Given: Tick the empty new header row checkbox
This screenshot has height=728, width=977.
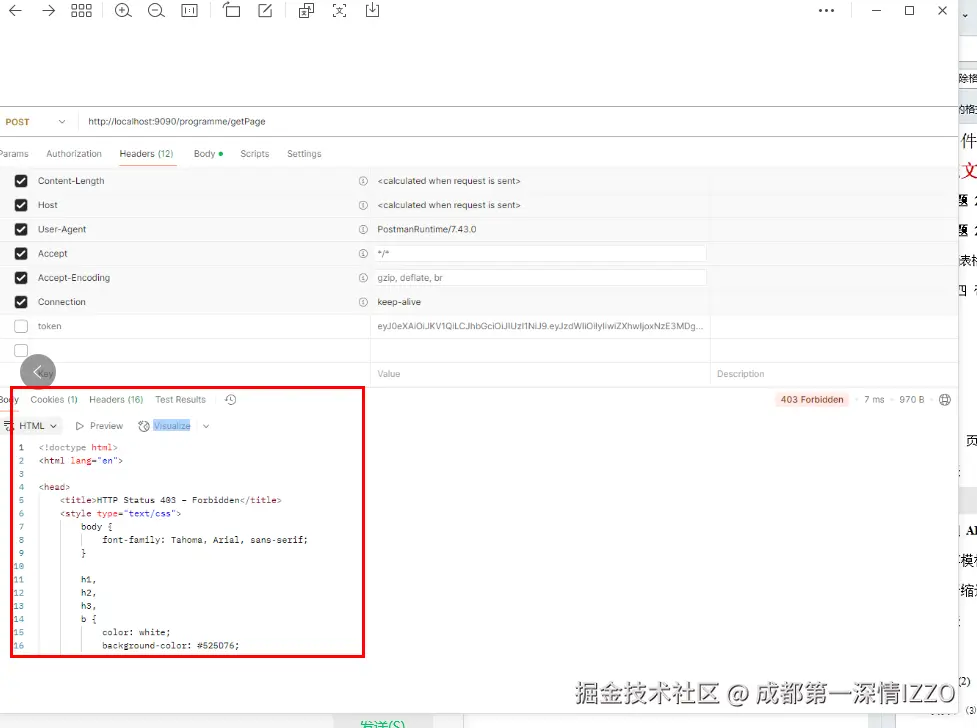Looking at the screenshot, I should pyautogui.click(x=21, y=350).
